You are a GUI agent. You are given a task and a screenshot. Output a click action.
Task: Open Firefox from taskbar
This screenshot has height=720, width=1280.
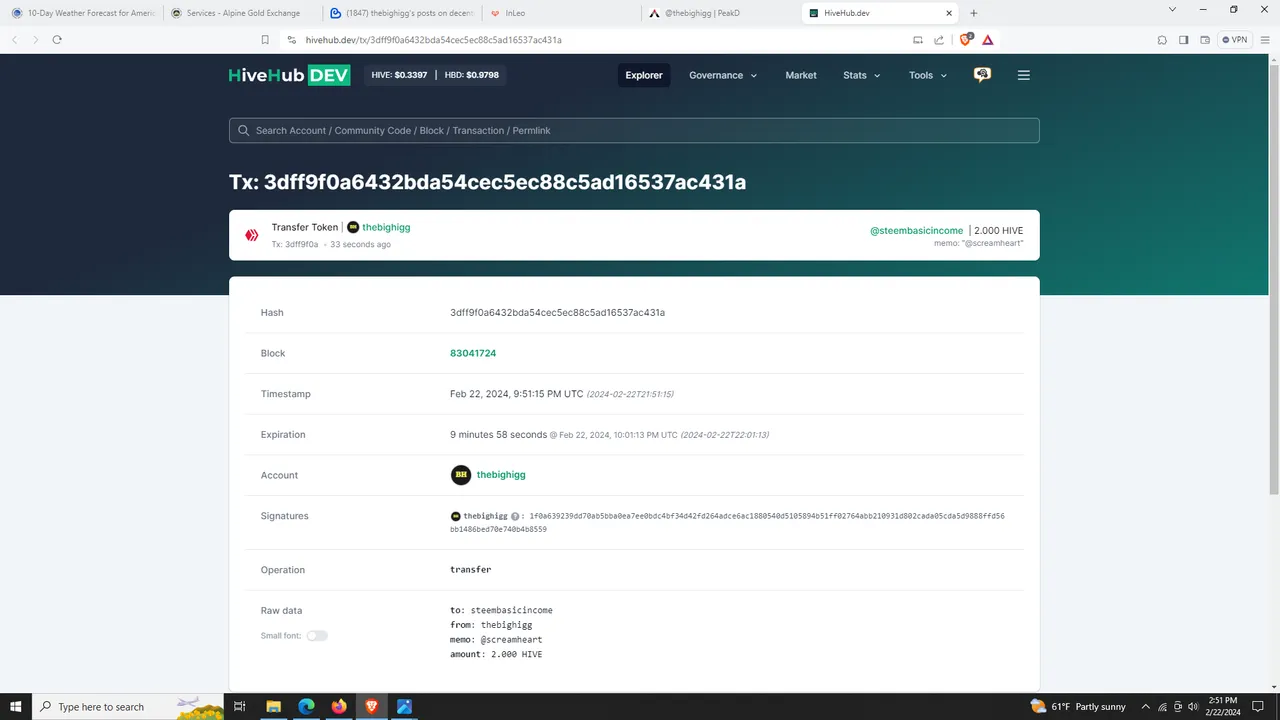pos(338,706)
